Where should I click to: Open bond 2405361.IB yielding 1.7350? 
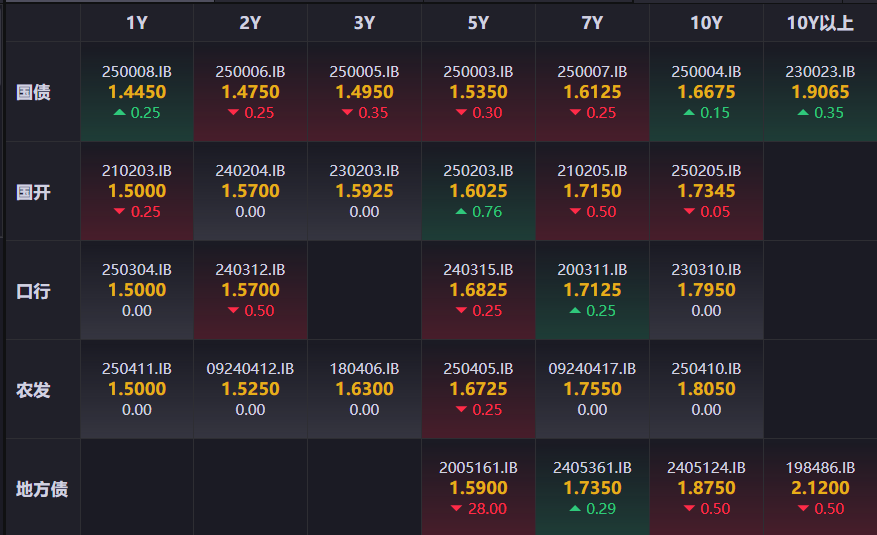[592, 487]
